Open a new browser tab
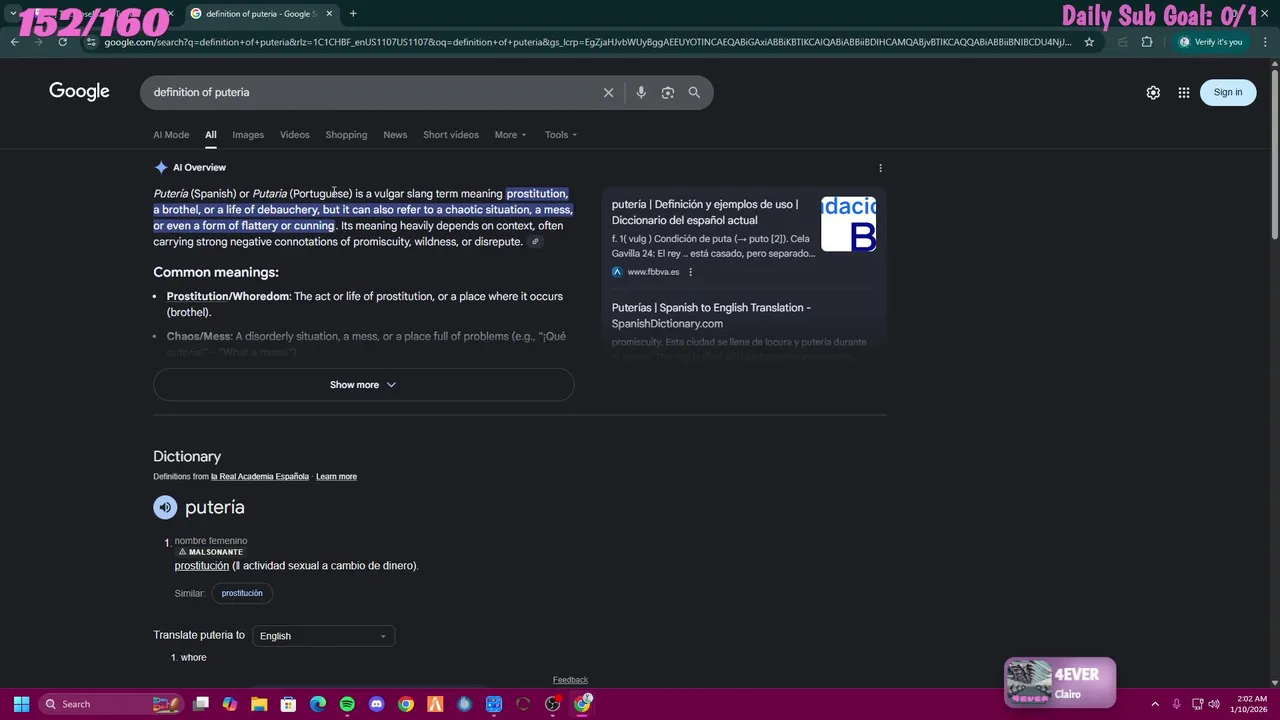This screenshot has height=720, width=1280. 353,13
